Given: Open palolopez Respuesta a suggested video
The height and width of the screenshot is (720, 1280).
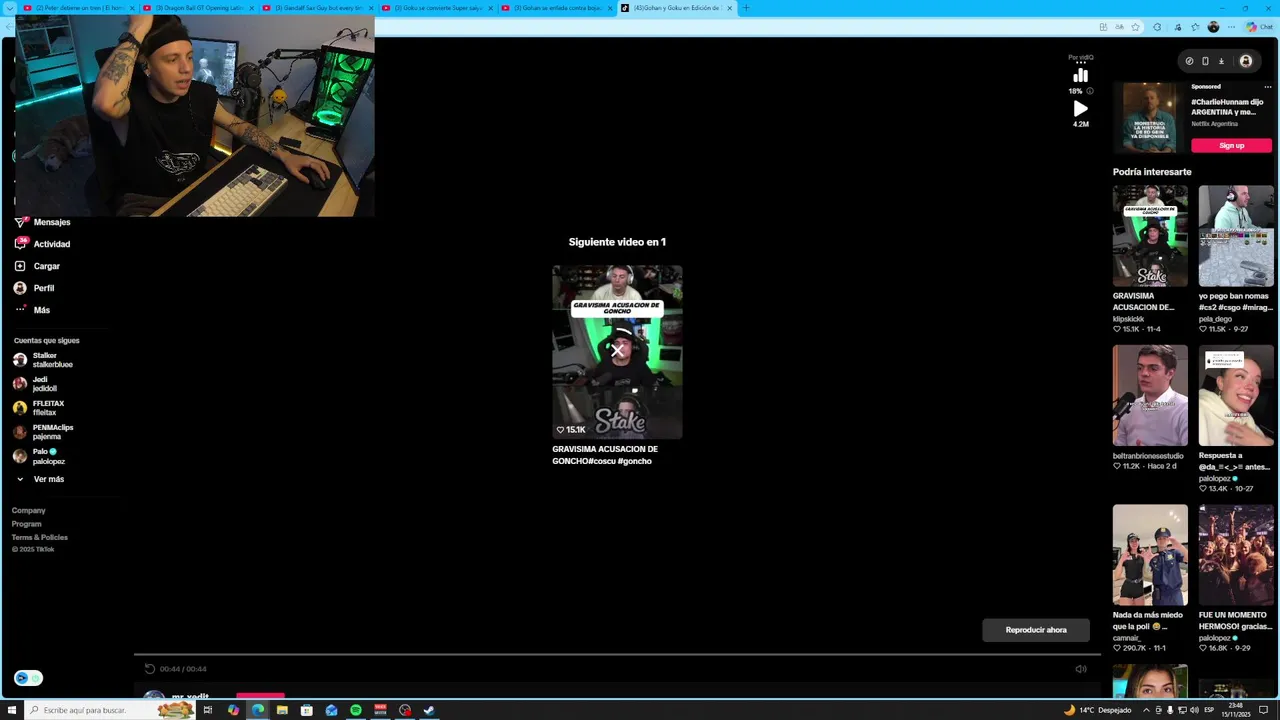Looking at the screenshot, I should 1236,395.
